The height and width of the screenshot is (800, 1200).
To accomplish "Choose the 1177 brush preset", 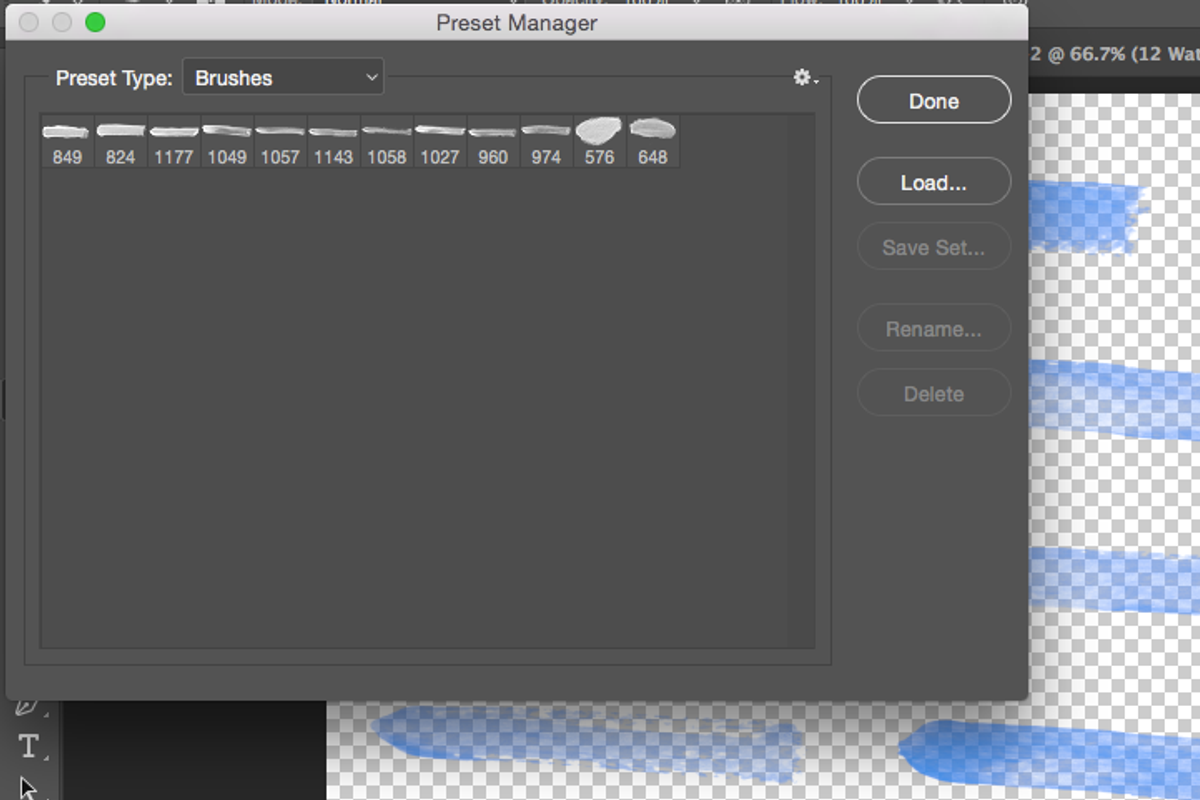I will (x=173, y=141).
